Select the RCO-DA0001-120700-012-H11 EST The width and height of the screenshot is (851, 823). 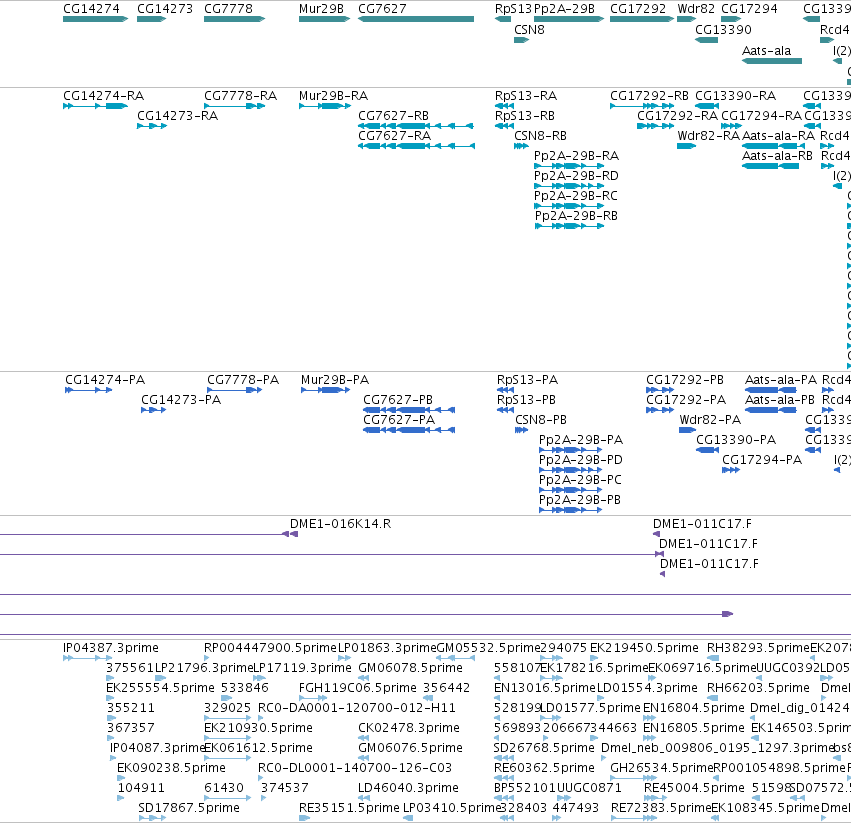(261, 718)
